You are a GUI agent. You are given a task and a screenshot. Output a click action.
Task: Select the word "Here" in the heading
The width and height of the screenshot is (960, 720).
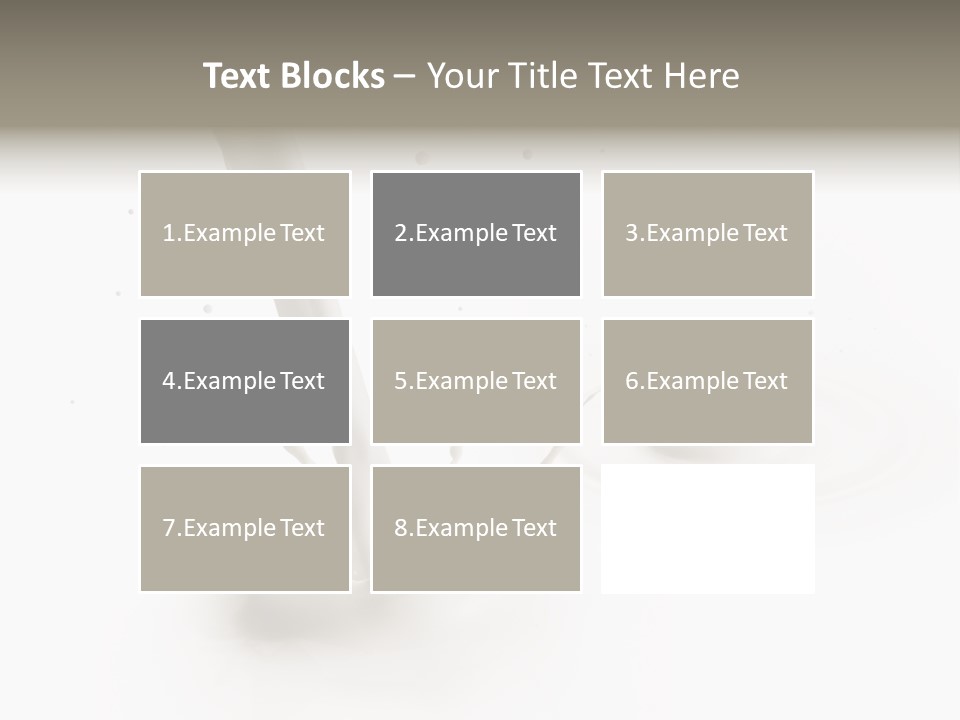pos(702,76)
